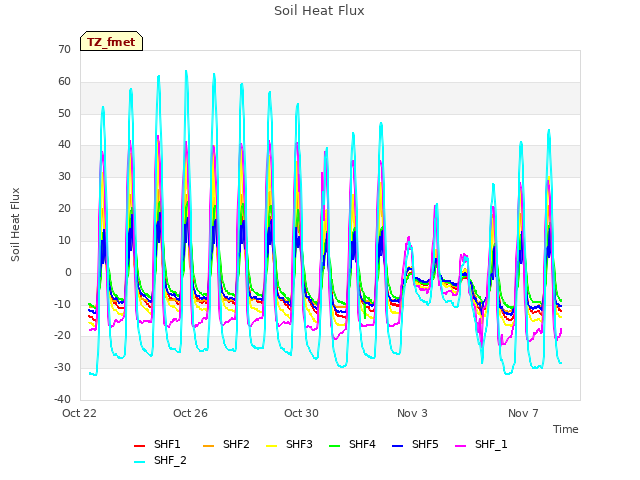Click the vertical Soil Heat Flux axis label
Screen dimensions: 640x480
pyautogui.click(x=16, y=224)
